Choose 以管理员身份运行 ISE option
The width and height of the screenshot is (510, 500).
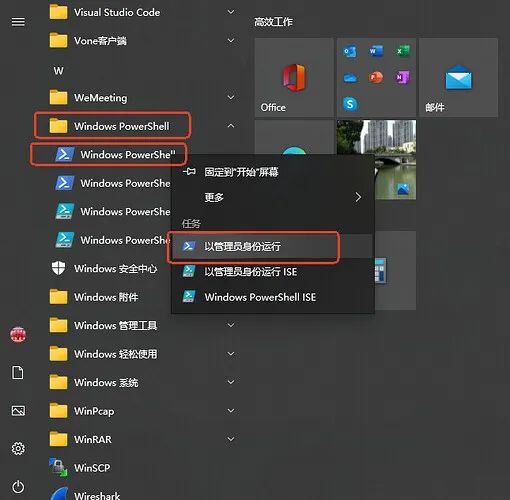point(273,272)
